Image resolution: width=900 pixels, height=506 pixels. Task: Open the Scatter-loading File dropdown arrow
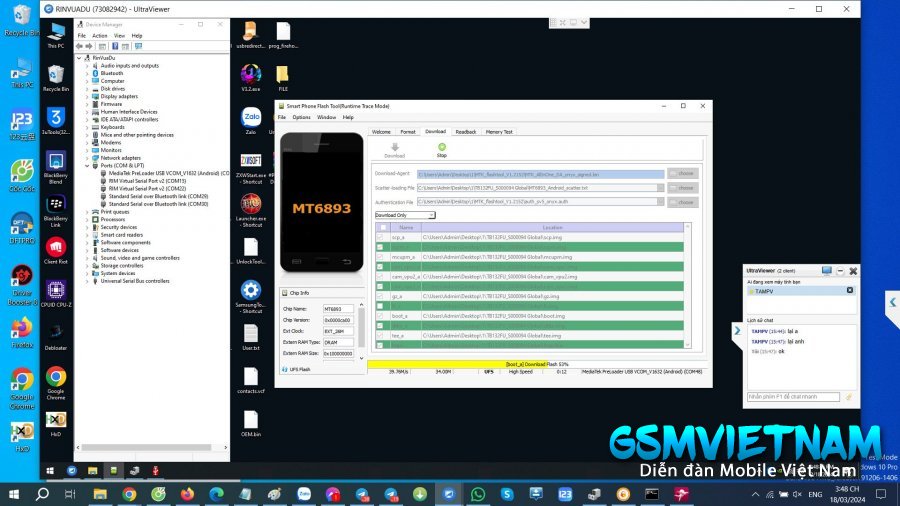click(x=661, y=188)
